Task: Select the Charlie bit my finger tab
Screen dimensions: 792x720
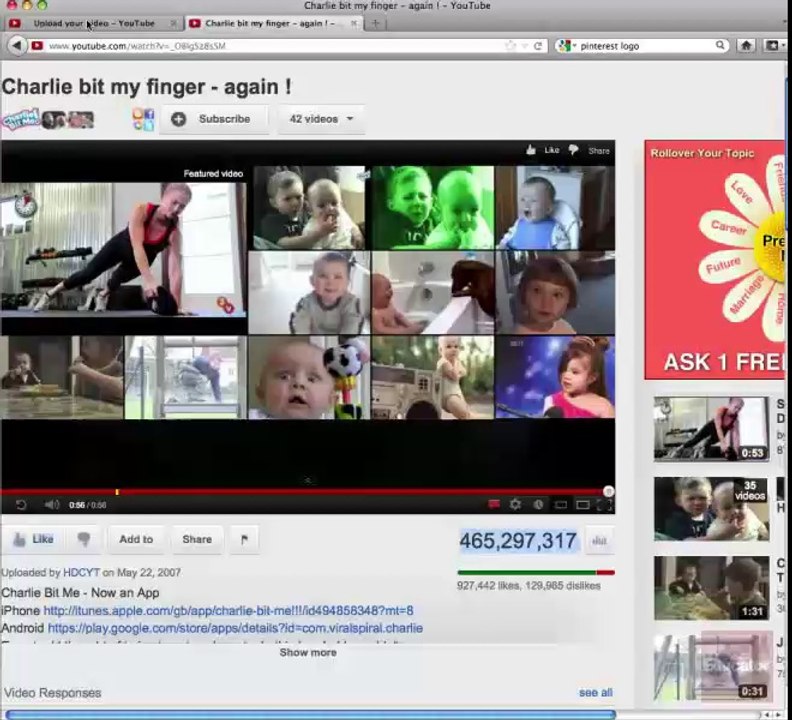Action: (273, 23)
